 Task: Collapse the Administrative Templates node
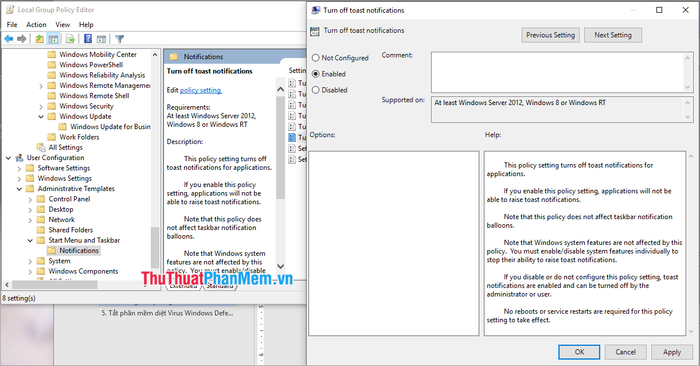coord(19,189)
